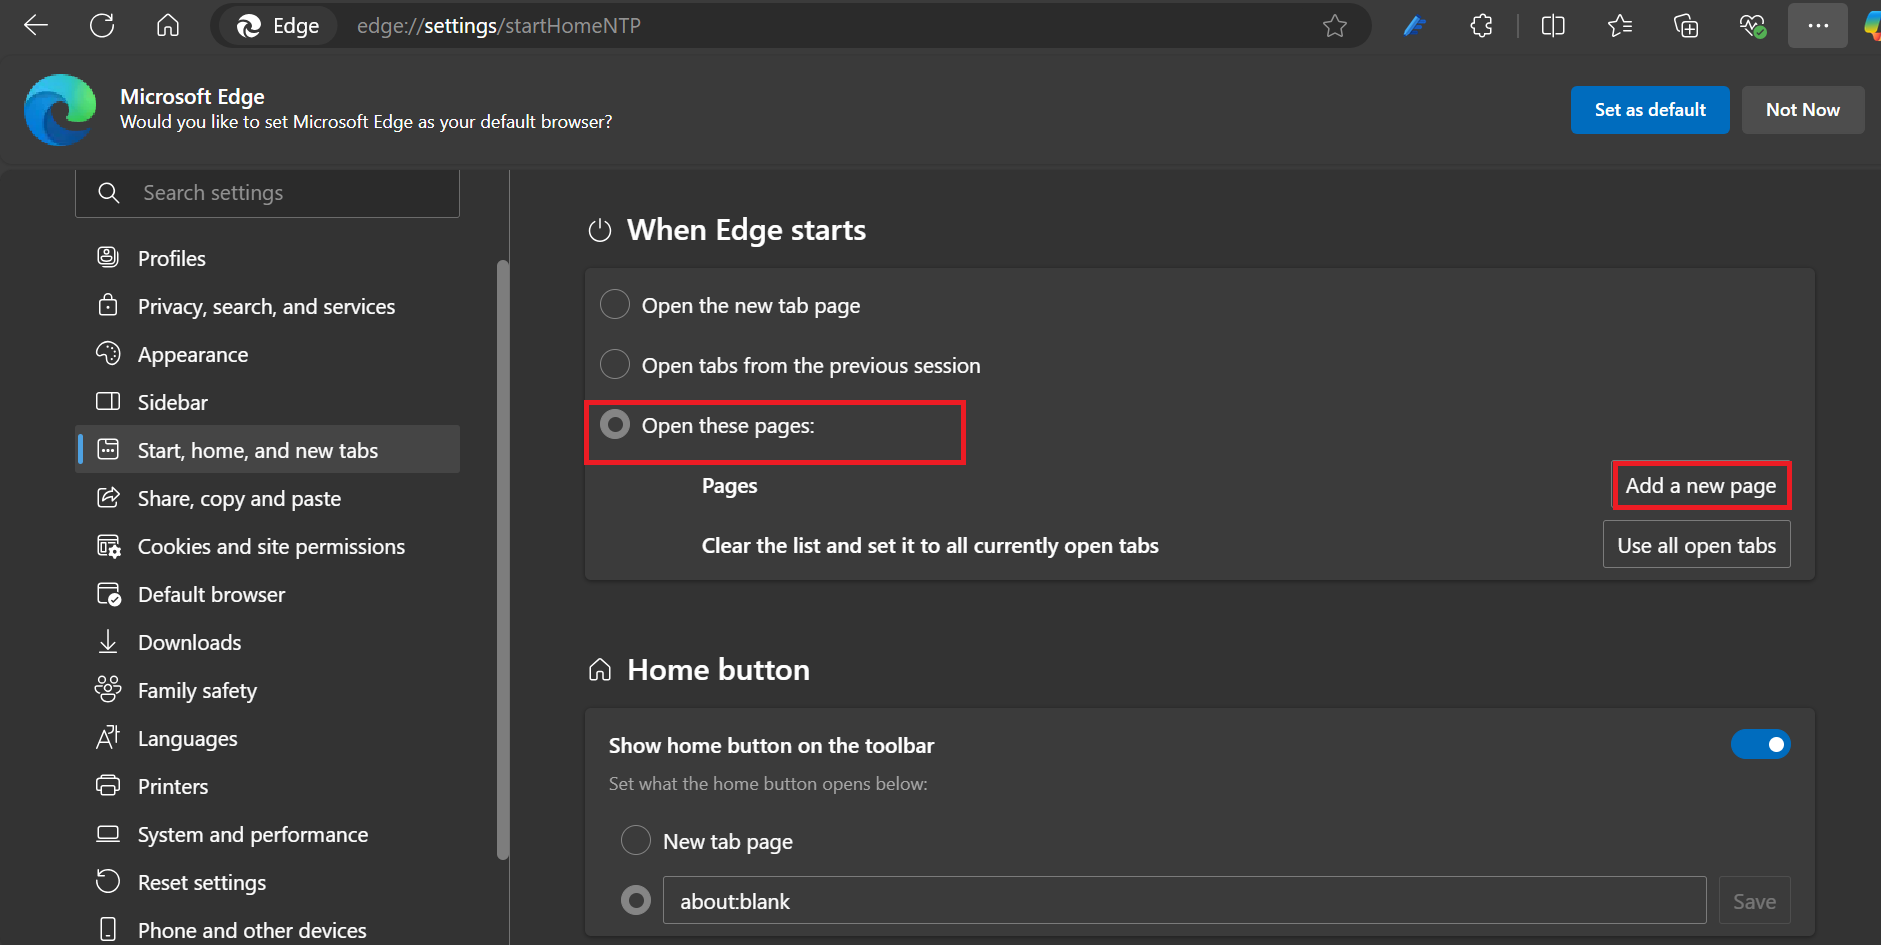1881x945 pixels.
Task: Toggle Show home button on the toolbar
Action: point(1761,744)
